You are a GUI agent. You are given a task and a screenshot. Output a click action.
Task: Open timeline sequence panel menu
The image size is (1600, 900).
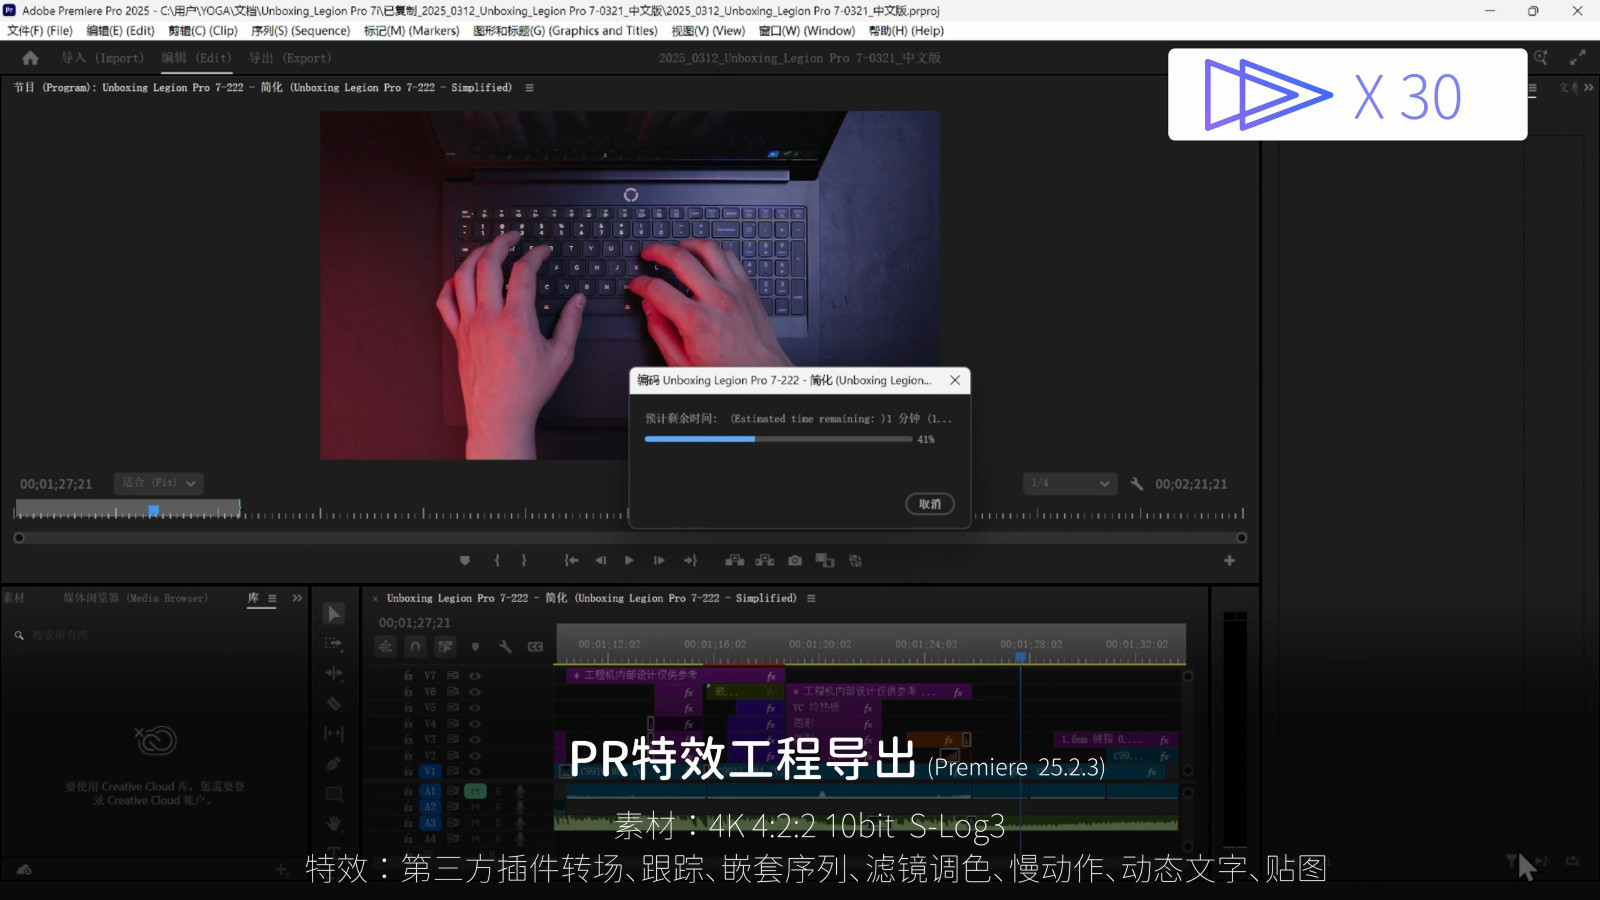811,598
